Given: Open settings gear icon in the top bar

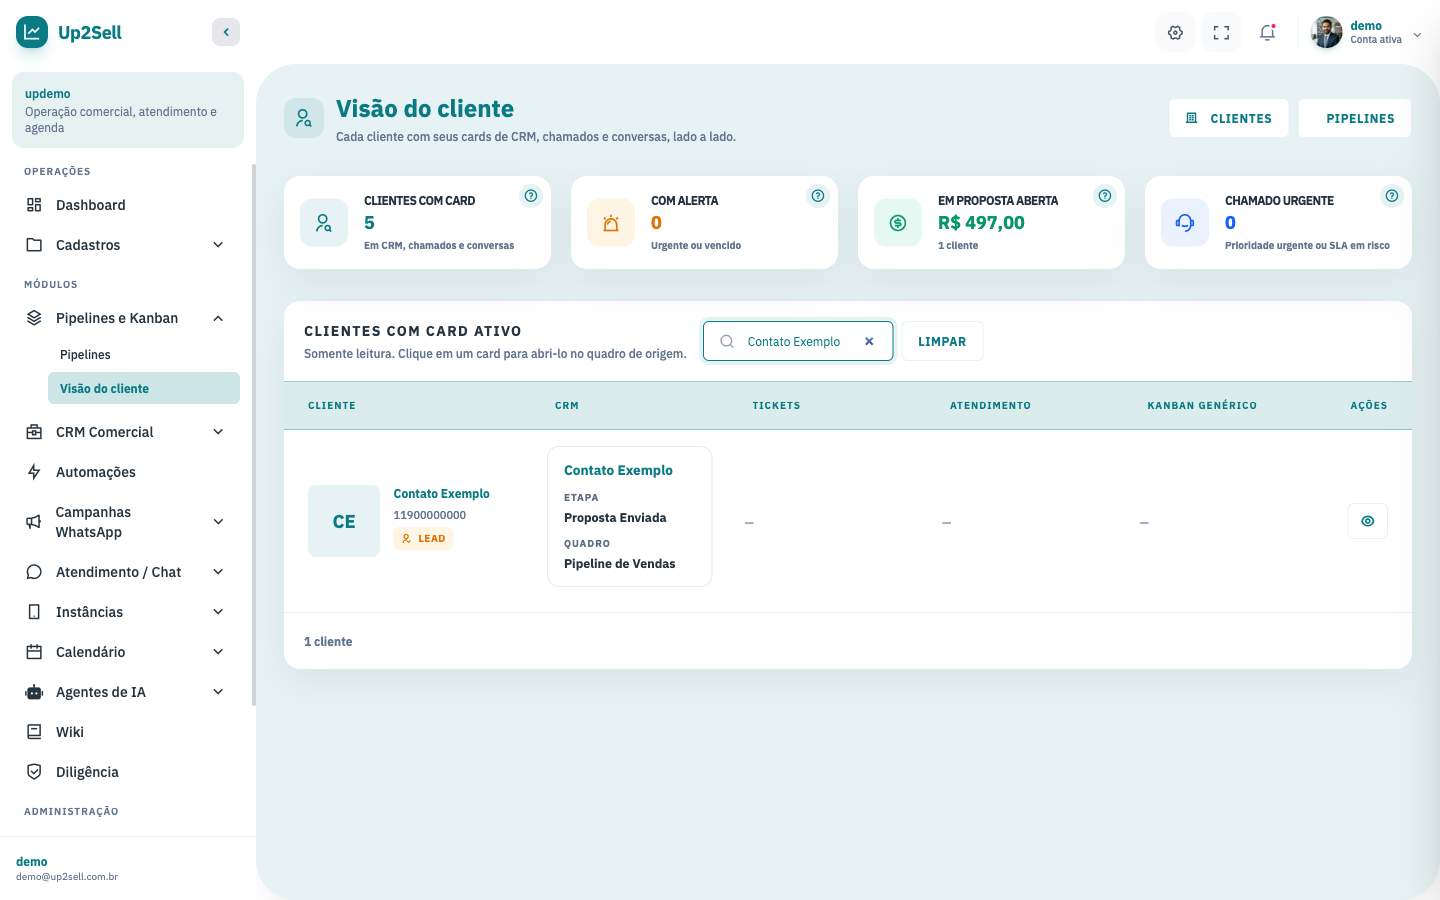Looking at the screenshot, I should [1175, 32].
